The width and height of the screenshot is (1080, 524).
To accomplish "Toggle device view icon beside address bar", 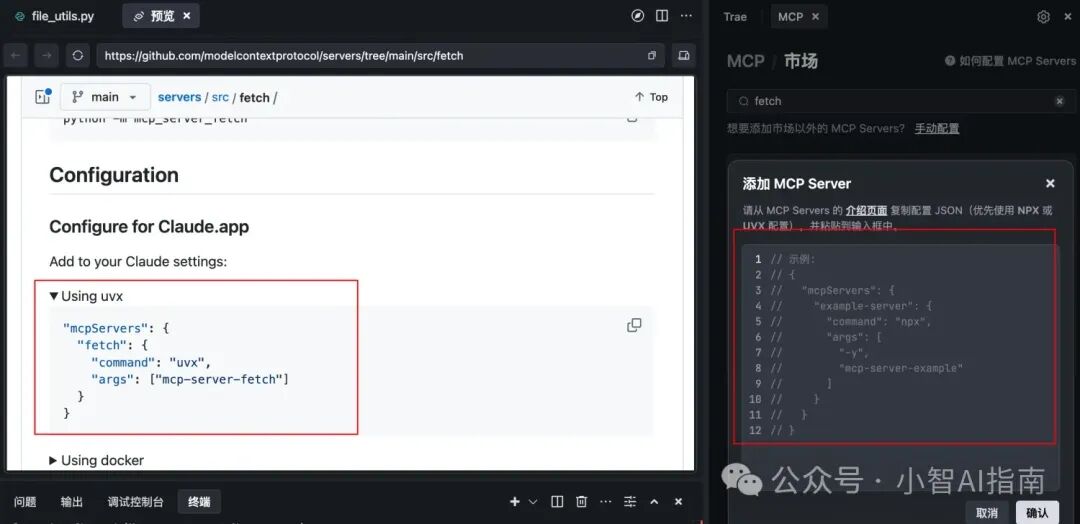I will [683, 55].
